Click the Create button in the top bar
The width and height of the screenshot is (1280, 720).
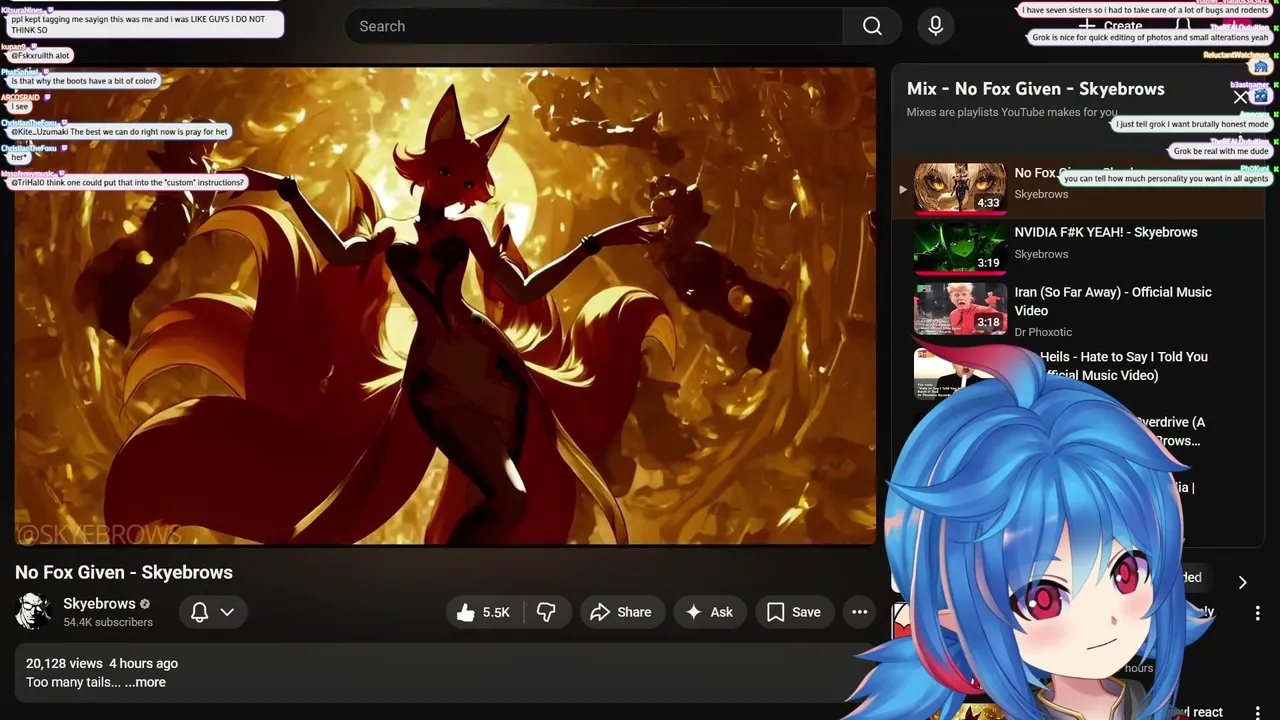pos(1112,26)
